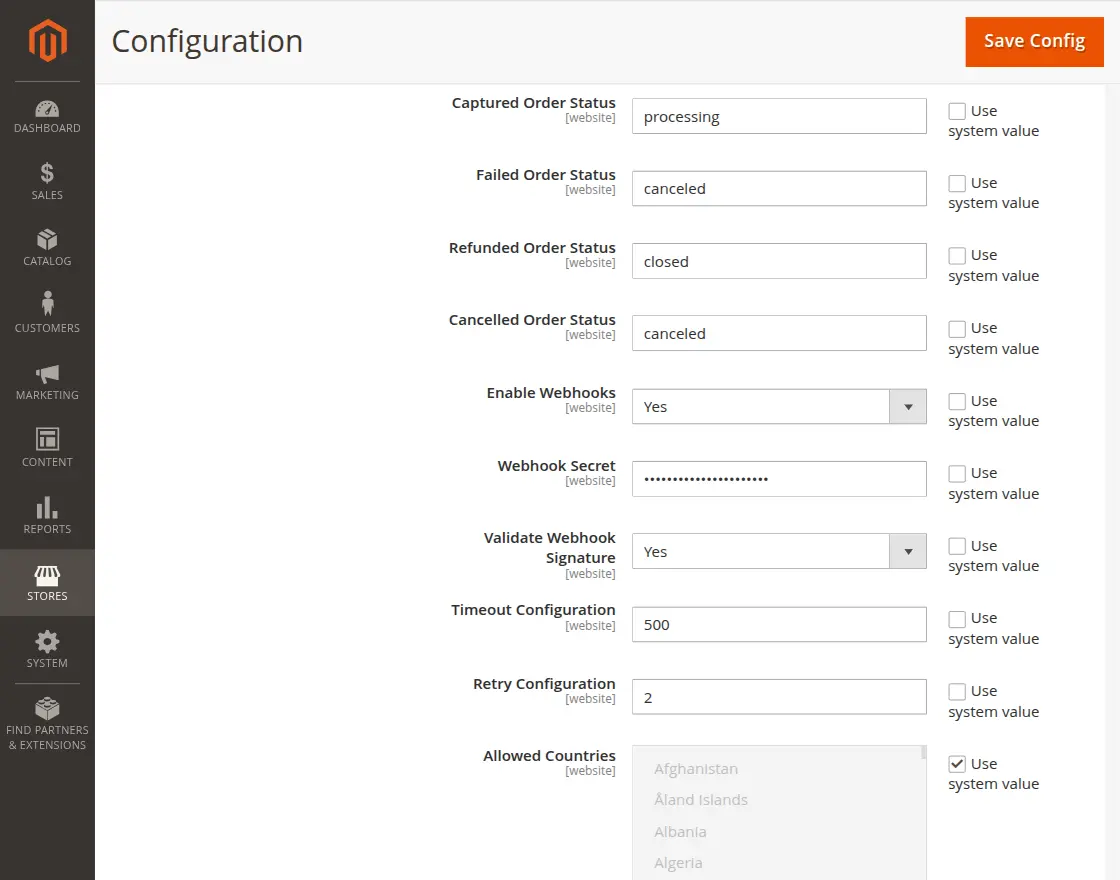Image resolution: width=1120 pixels, height=880 pixels.
Task: Open the Enable Webhooks dropdown
Action: [x=779, y=406]
